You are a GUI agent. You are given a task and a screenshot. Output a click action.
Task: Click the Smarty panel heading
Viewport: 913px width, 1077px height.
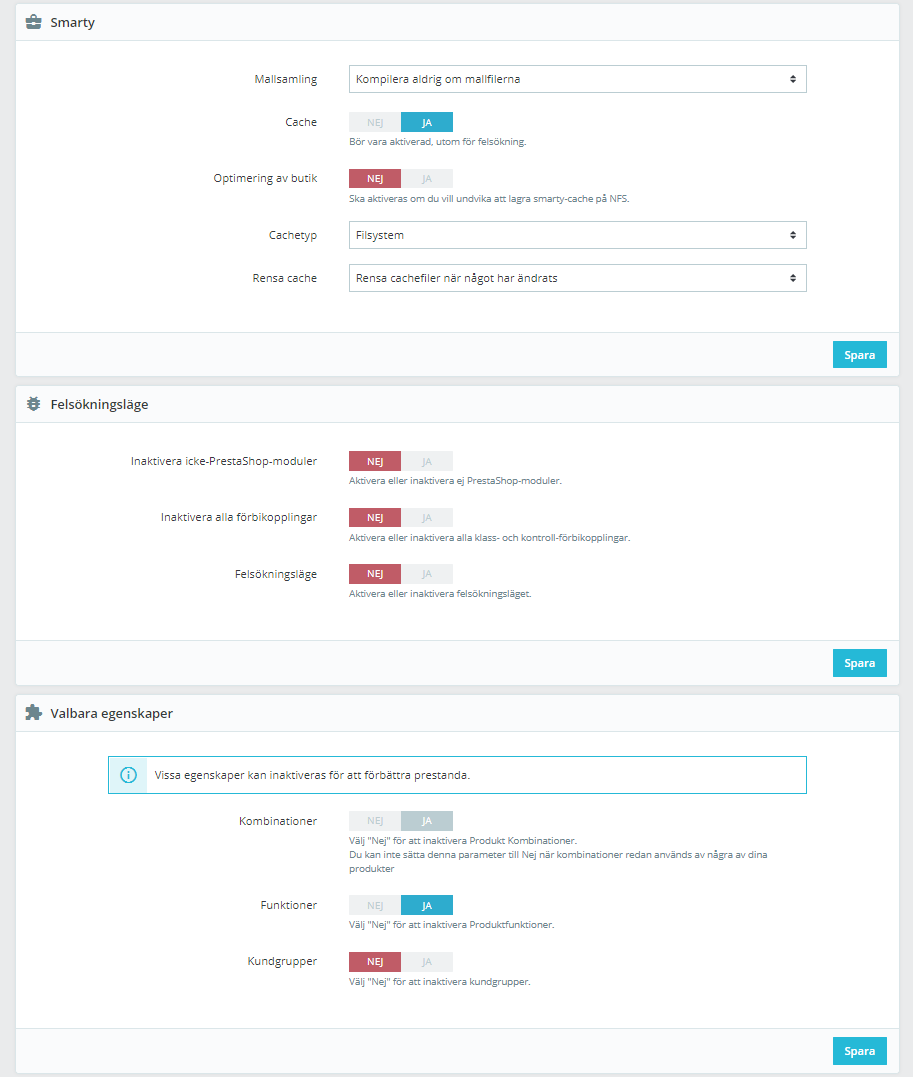pyautogui.click(x=72, y=22)
